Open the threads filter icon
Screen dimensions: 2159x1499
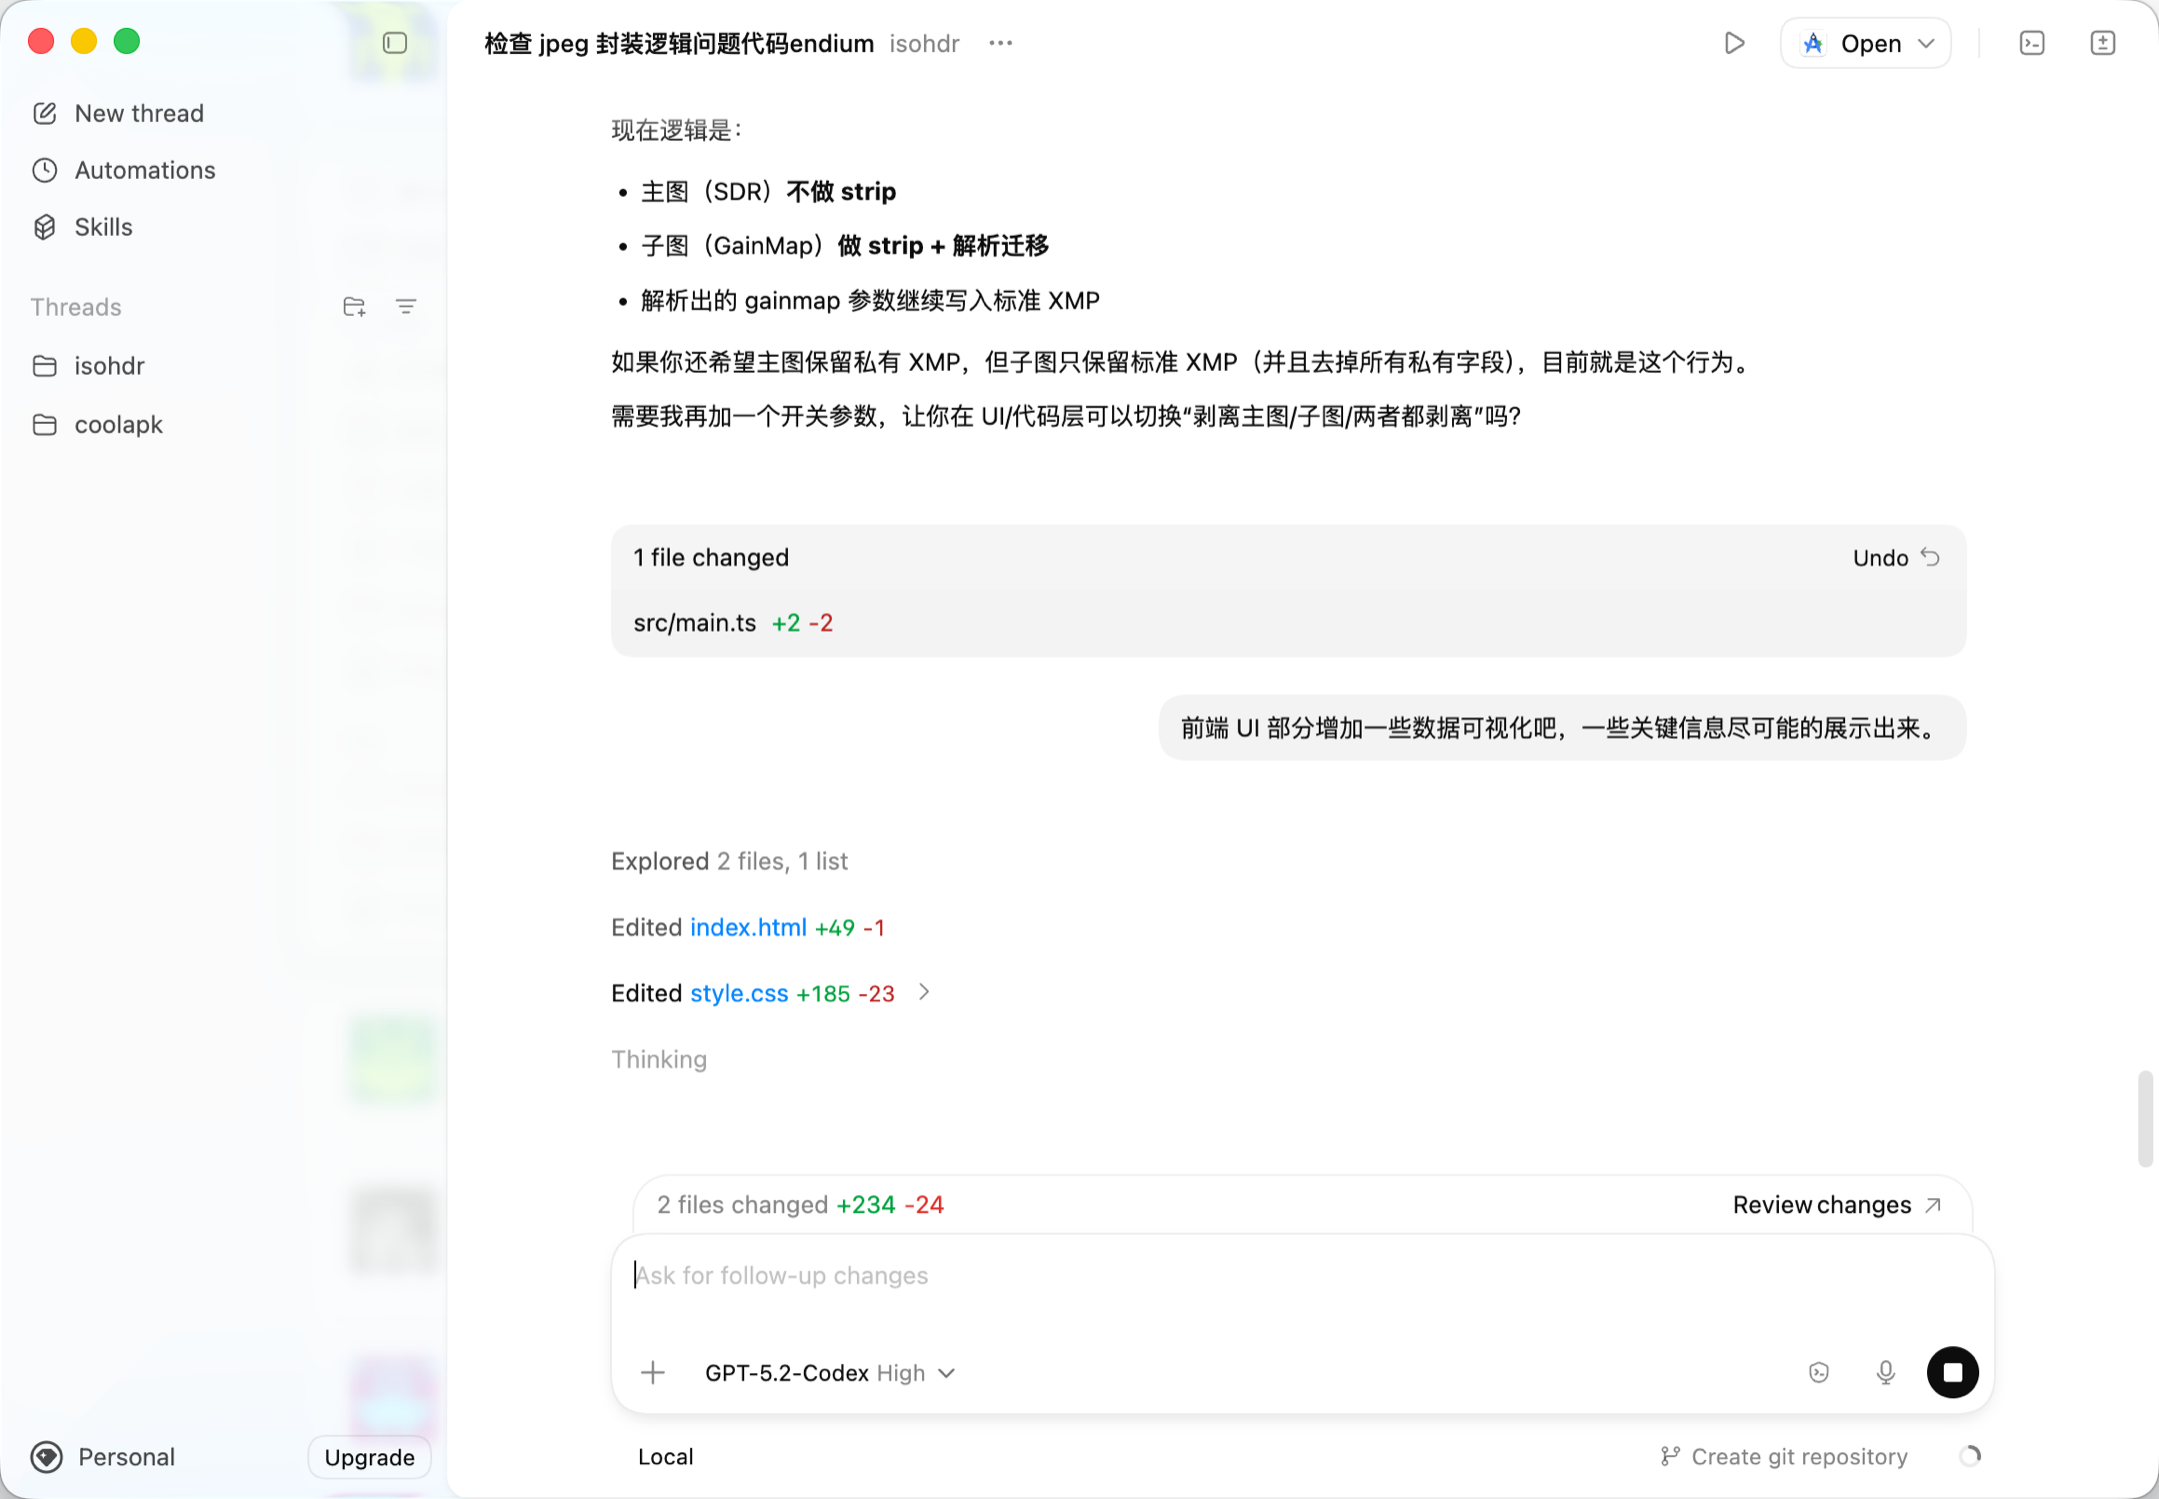point(406,307)
